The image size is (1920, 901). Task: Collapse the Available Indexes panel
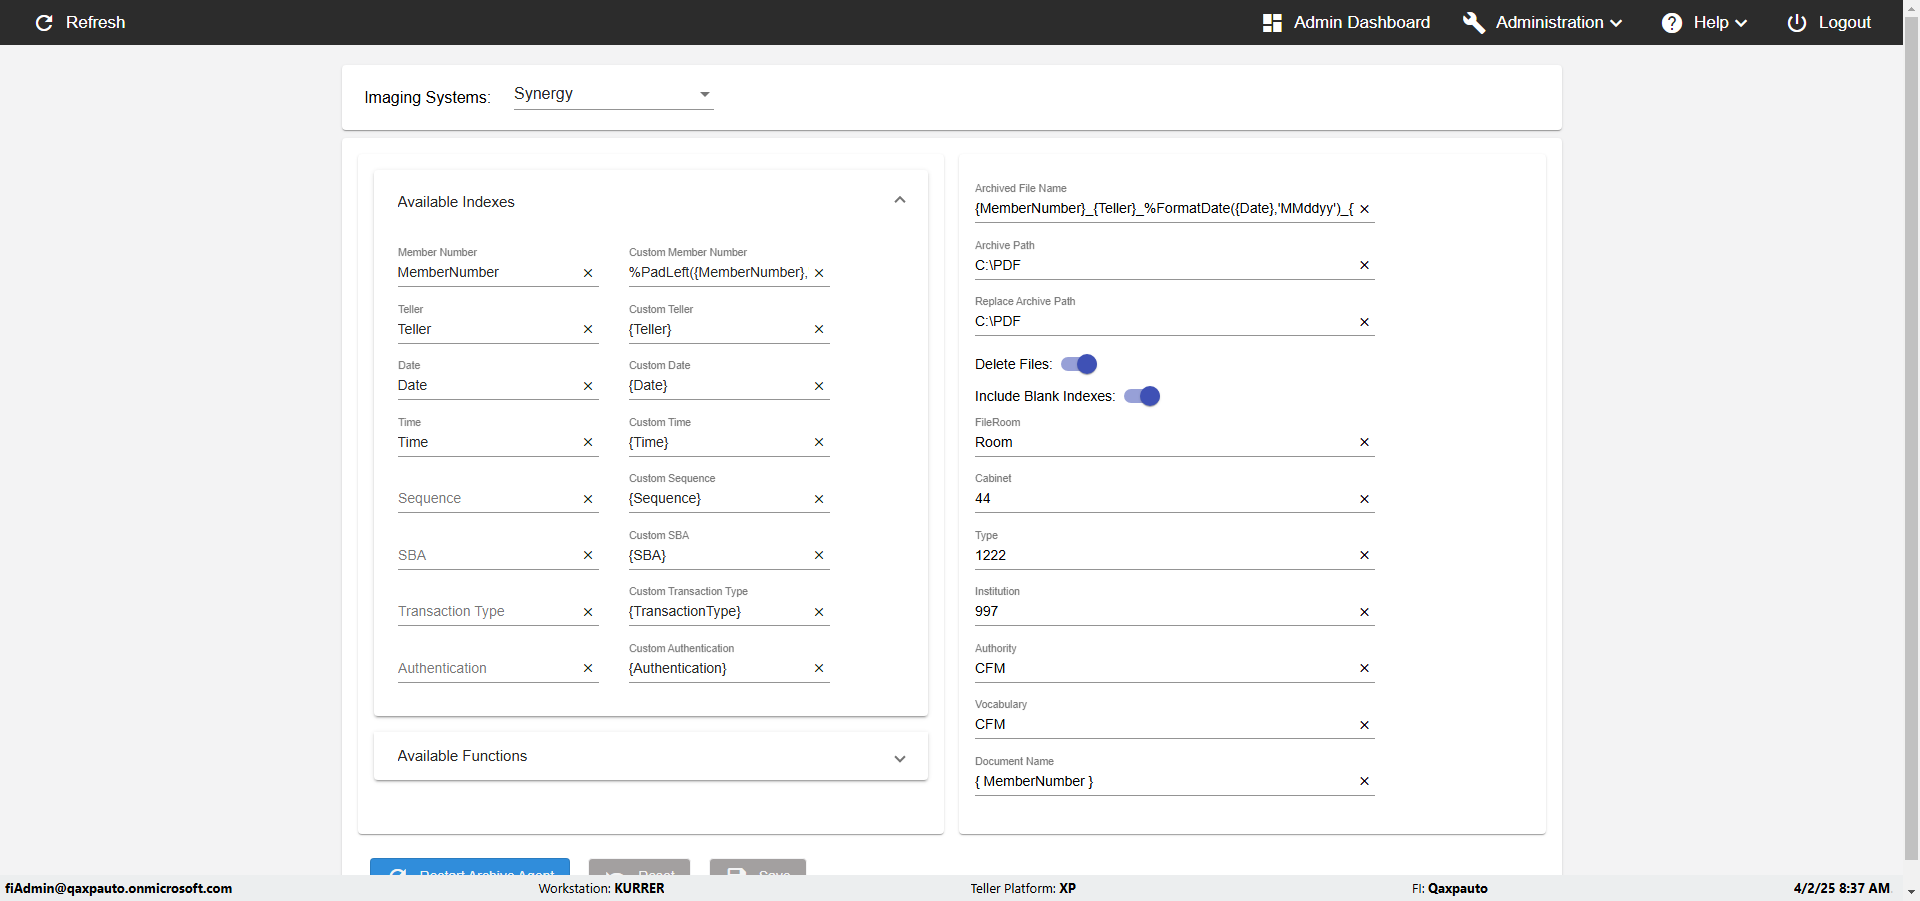pos(900,201)
